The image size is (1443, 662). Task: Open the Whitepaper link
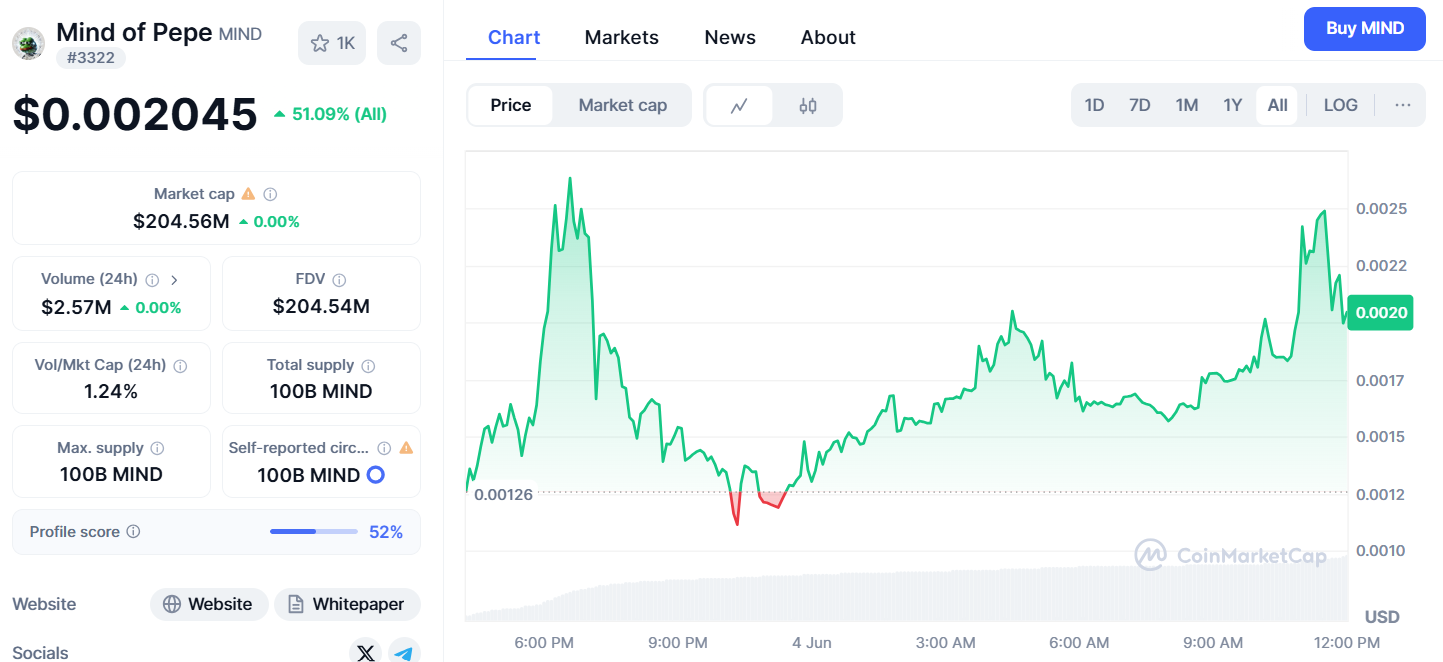point(347,604)
